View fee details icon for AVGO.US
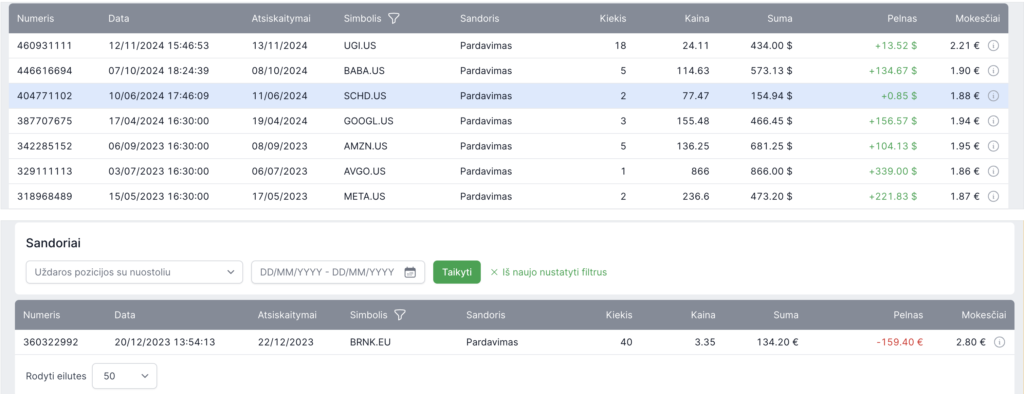1024x394 pixels. [993, 171]
